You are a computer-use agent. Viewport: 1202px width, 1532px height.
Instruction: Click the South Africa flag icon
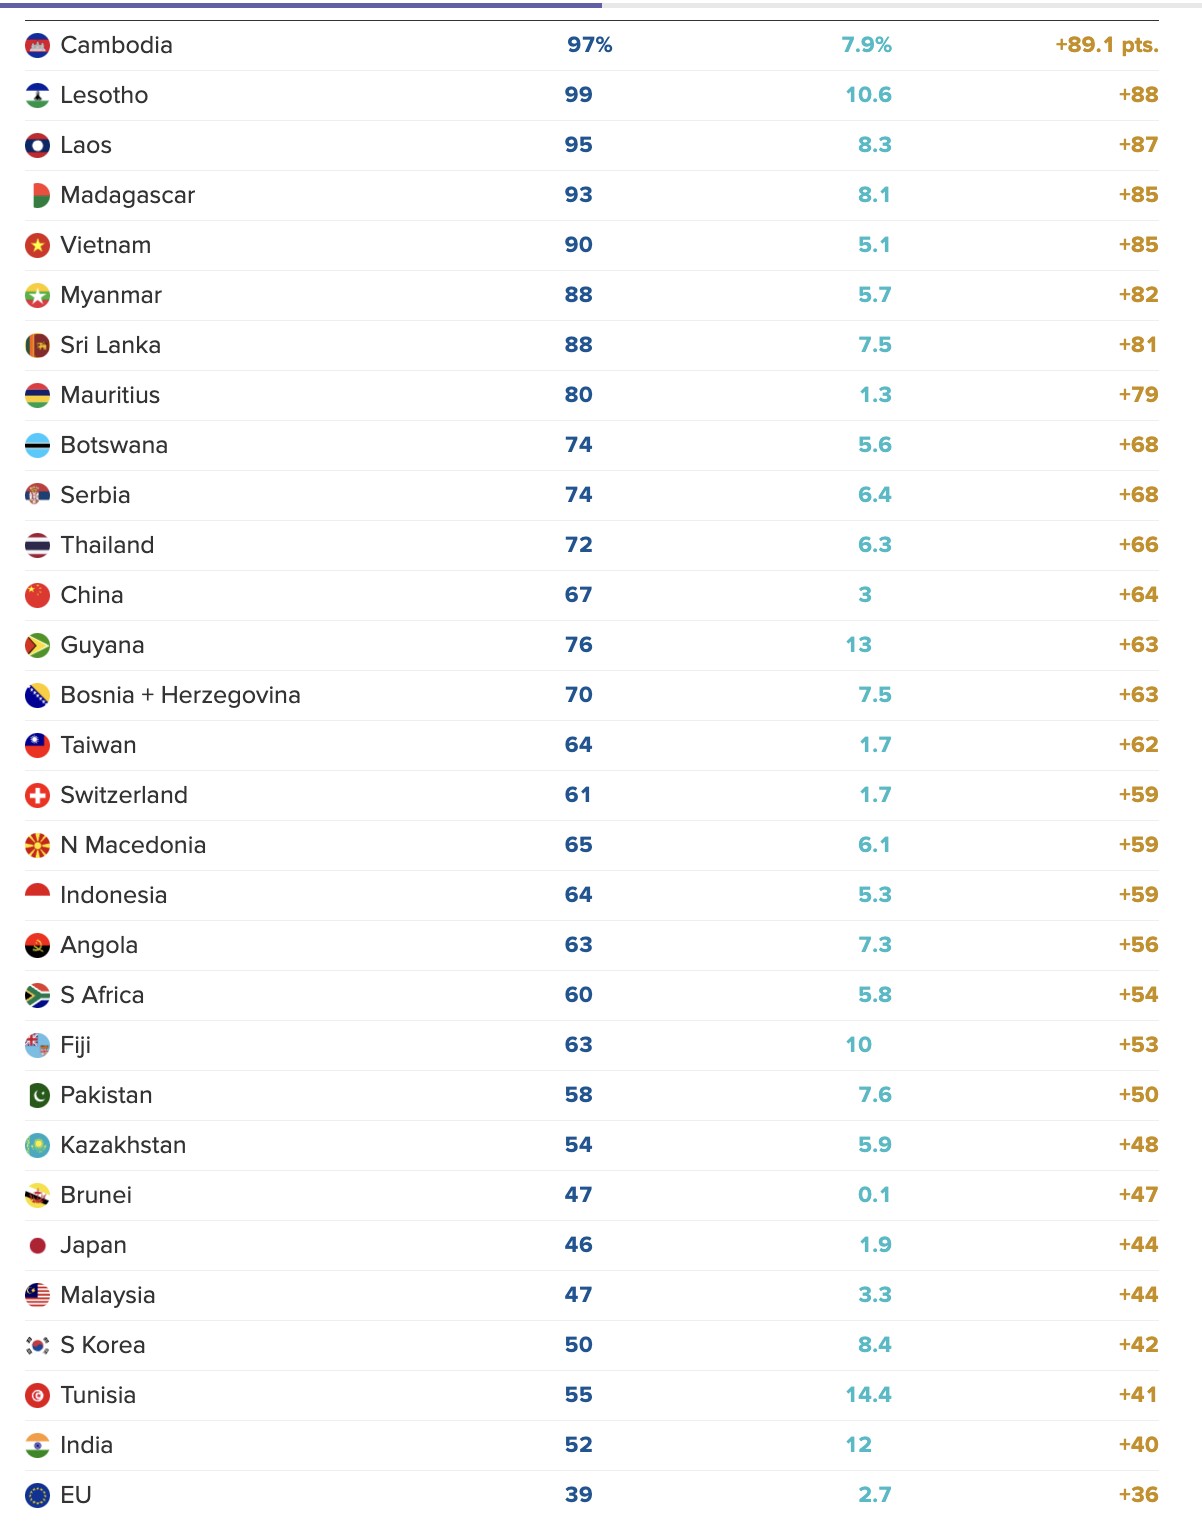click(37, 995)
